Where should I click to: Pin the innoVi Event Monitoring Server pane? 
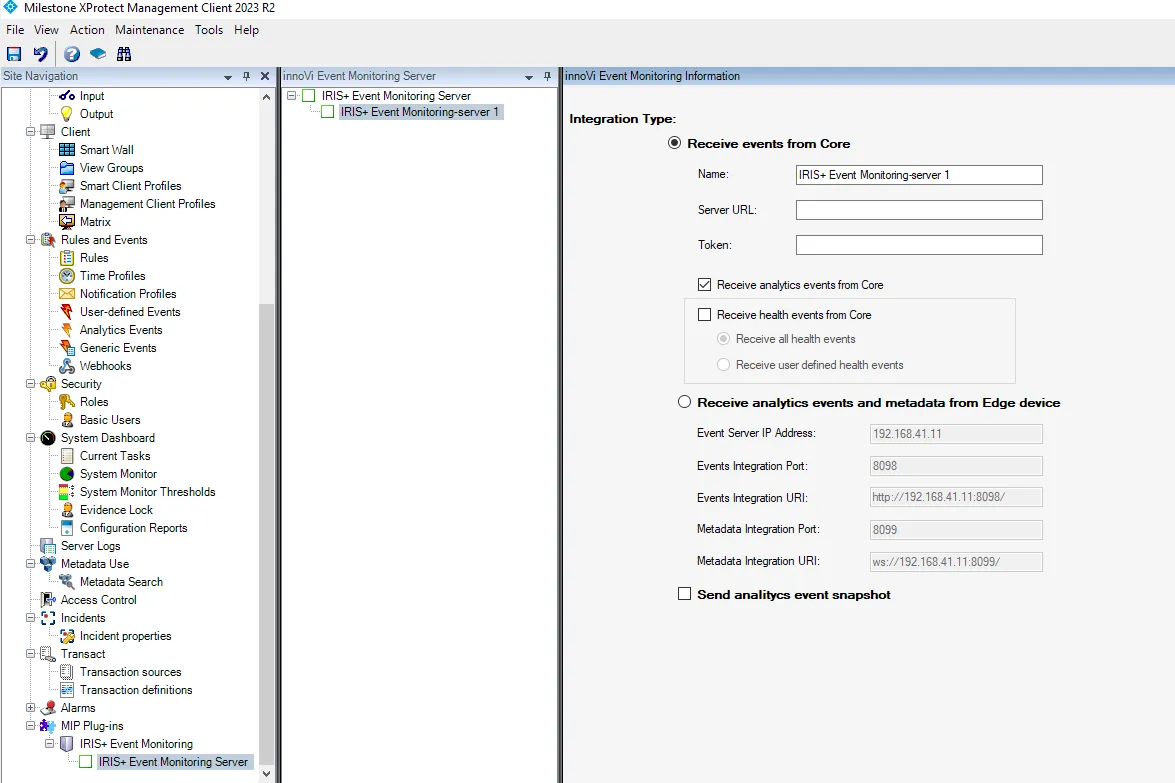(548, 76)
